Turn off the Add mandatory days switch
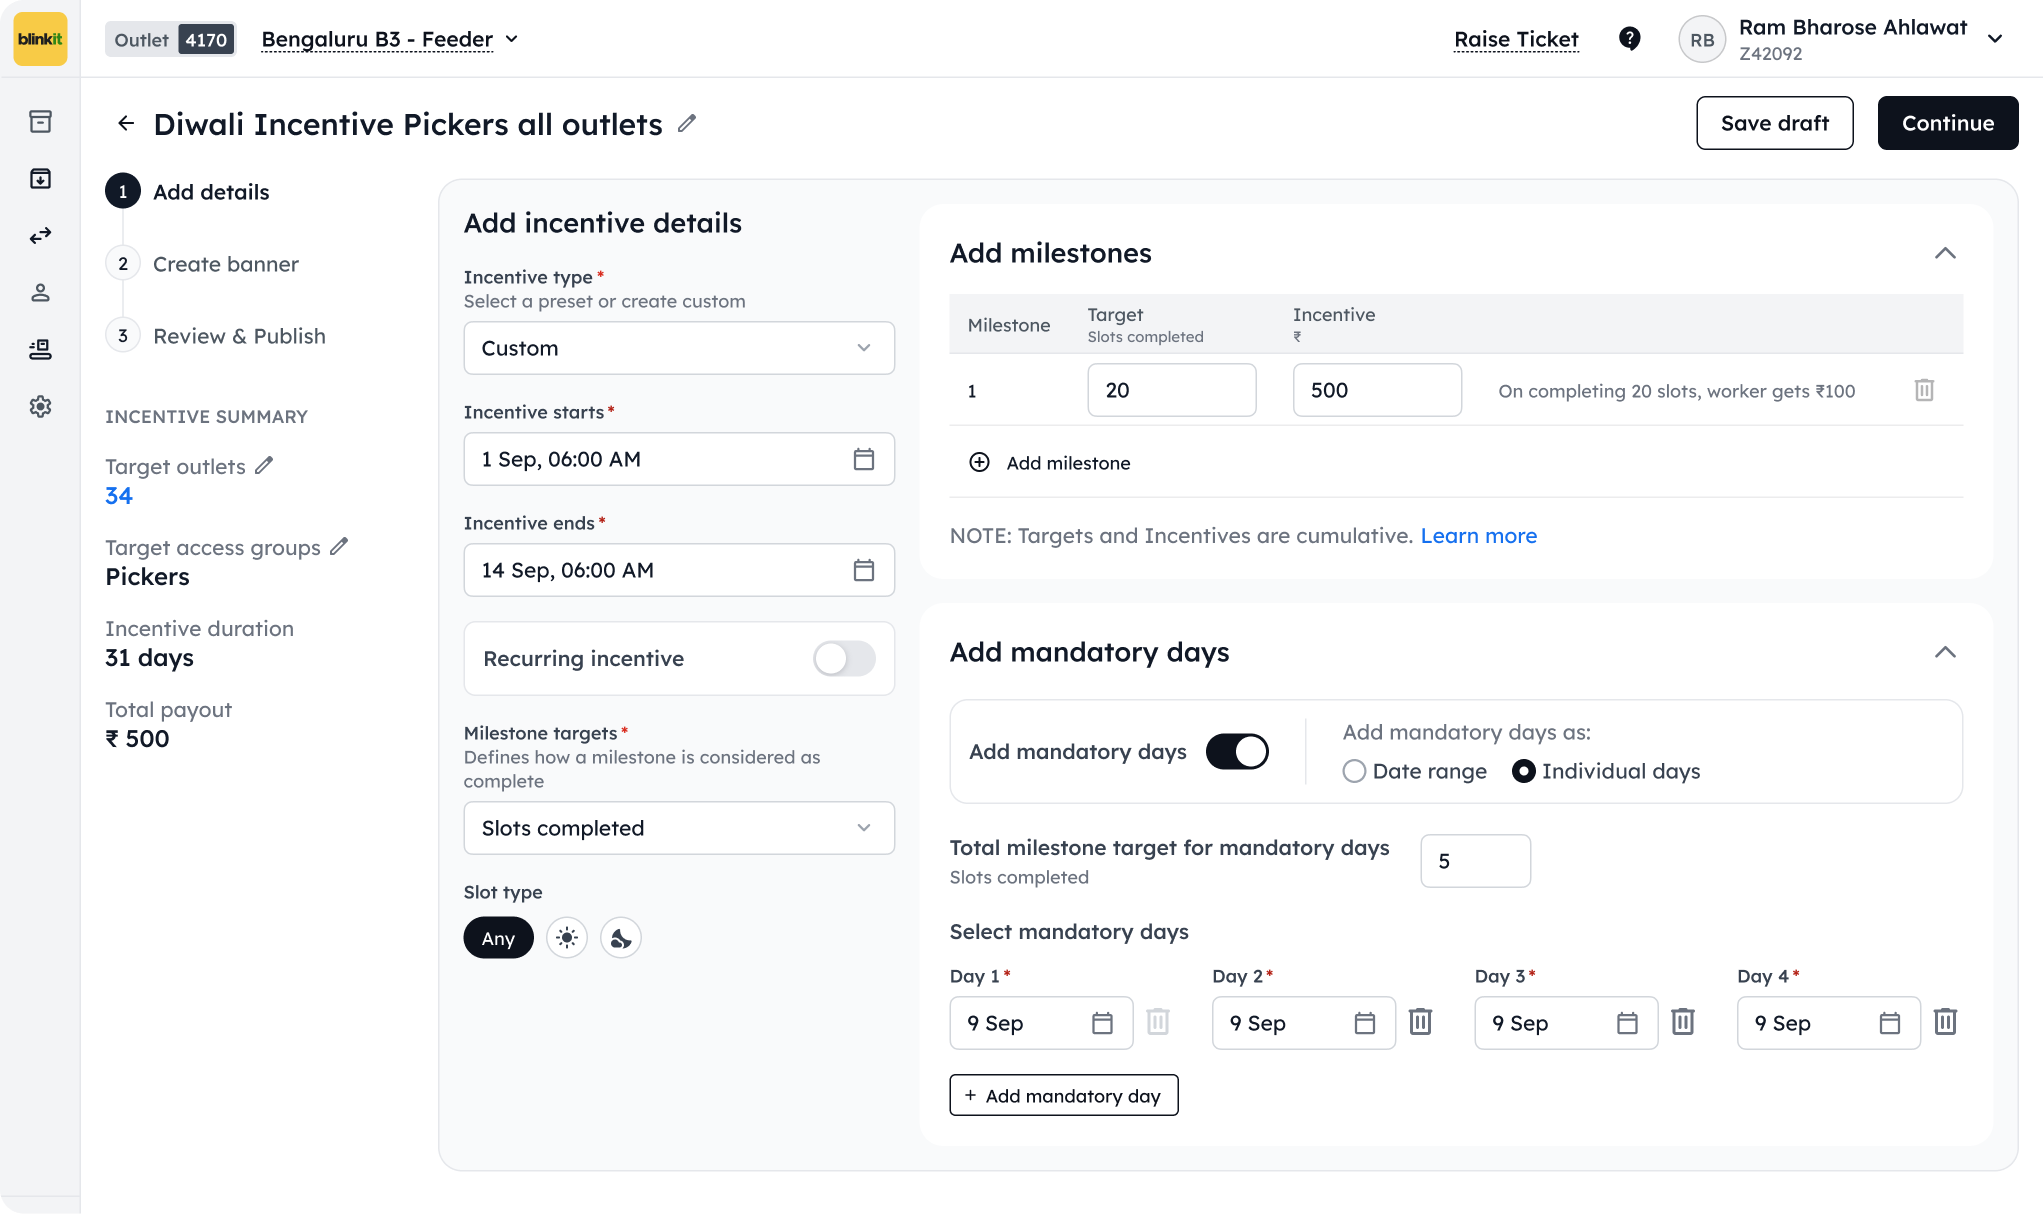This screenshot has width=2043, height=1214. (x=1237, y=752)
